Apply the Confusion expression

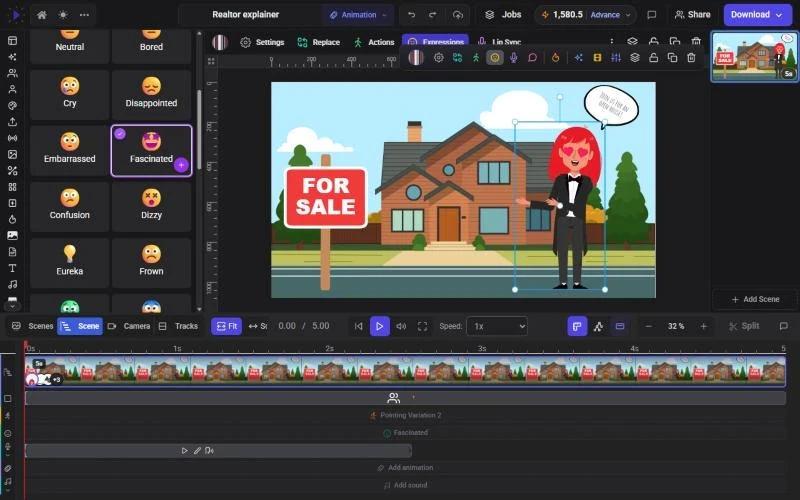coord(69,207)
